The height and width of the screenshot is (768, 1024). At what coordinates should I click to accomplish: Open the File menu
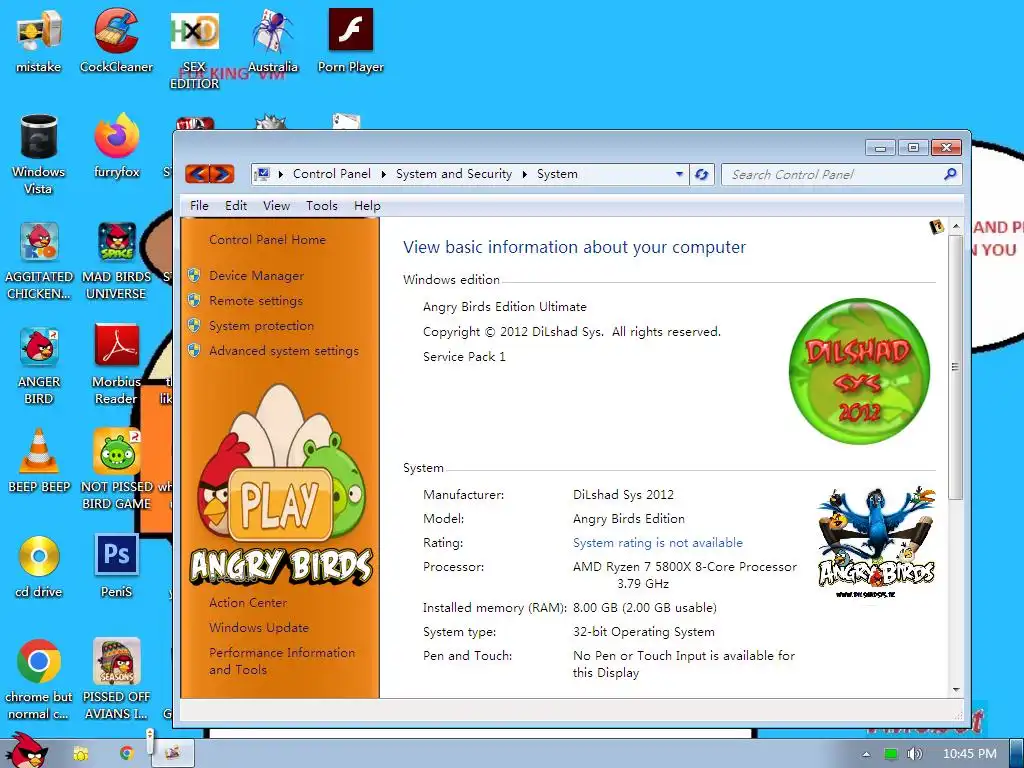199,206
